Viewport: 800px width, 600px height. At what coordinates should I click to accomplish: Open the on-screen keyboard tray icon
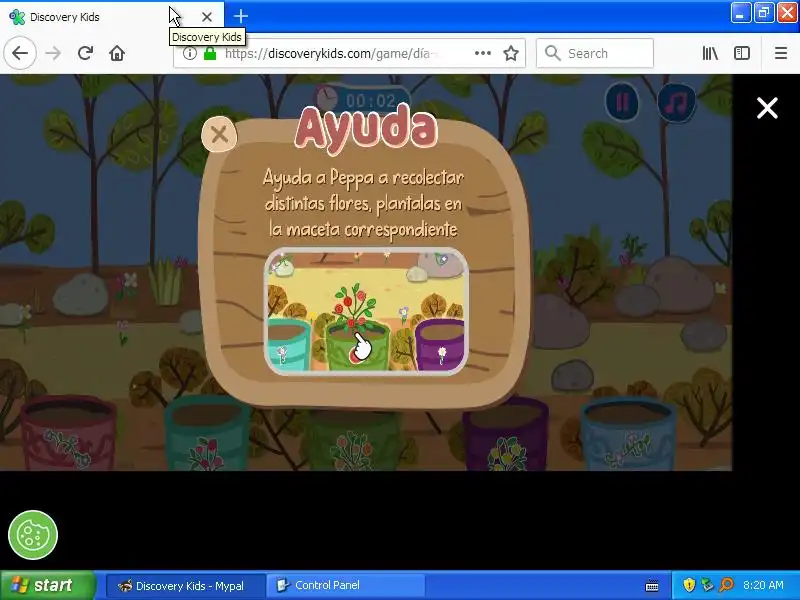point(652,586)
